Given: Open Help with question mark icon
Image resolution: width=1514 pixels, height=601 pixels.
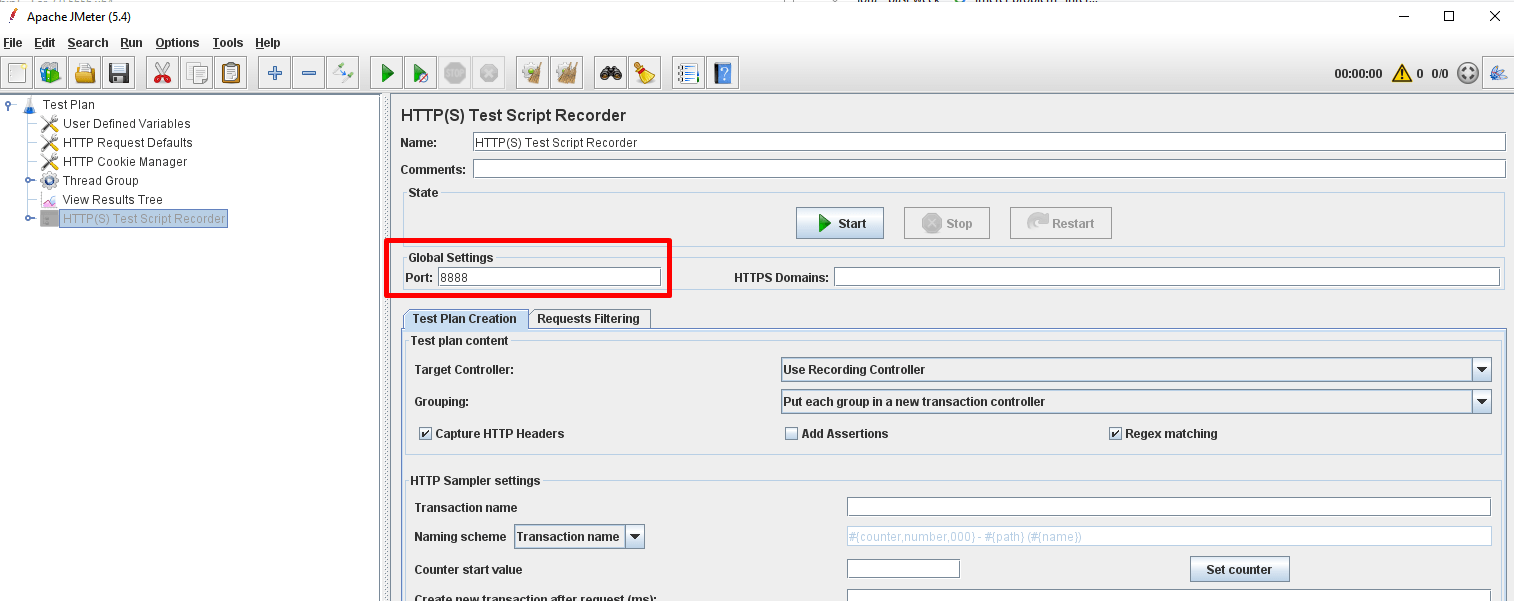Looking at the screenshot, I should point(723,73).
